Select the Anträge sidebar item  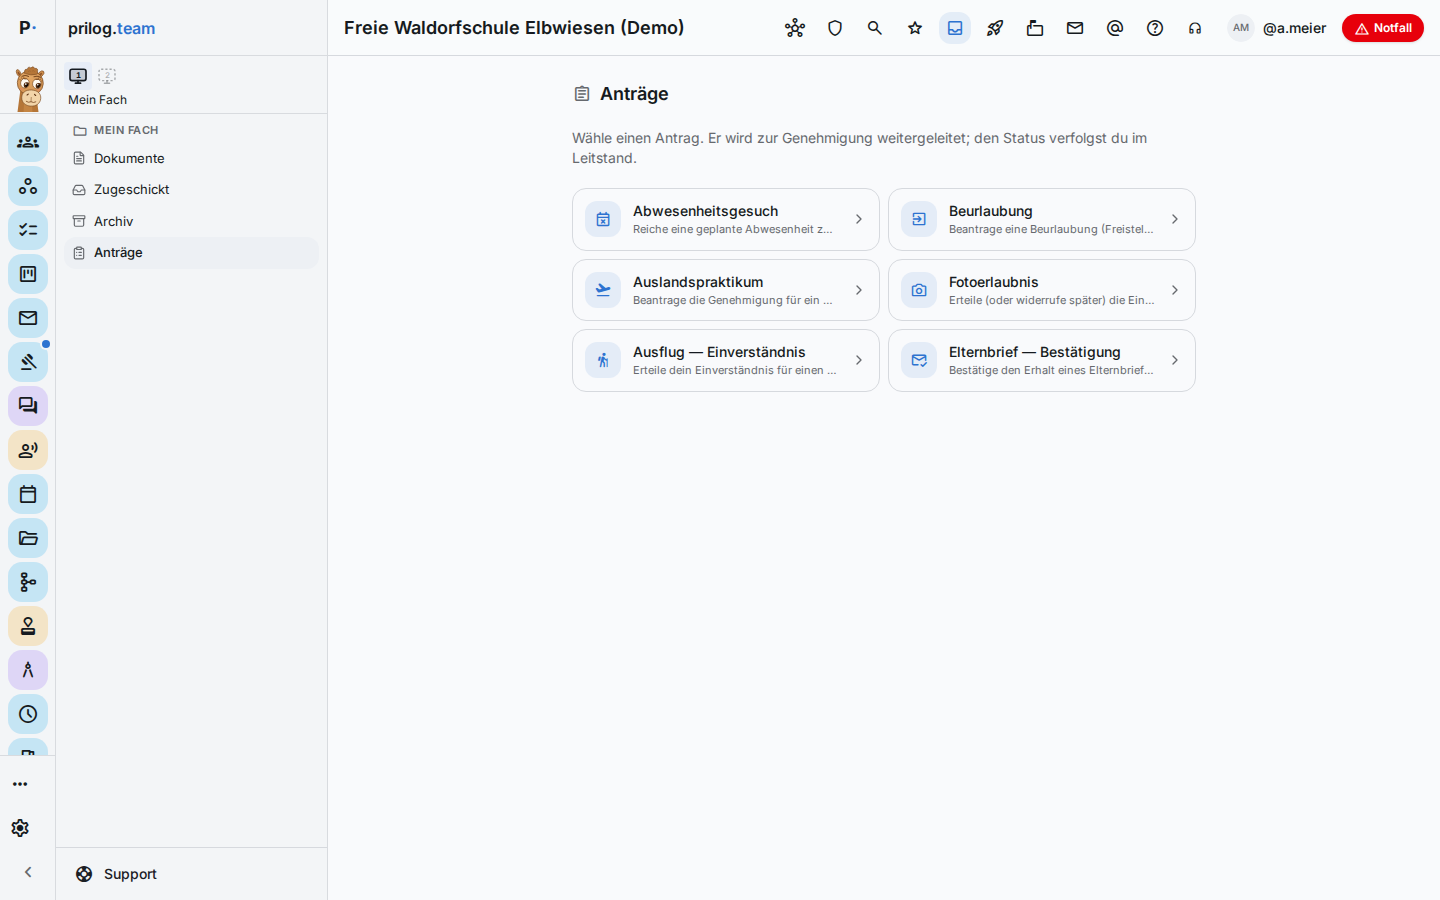point(191,253)
